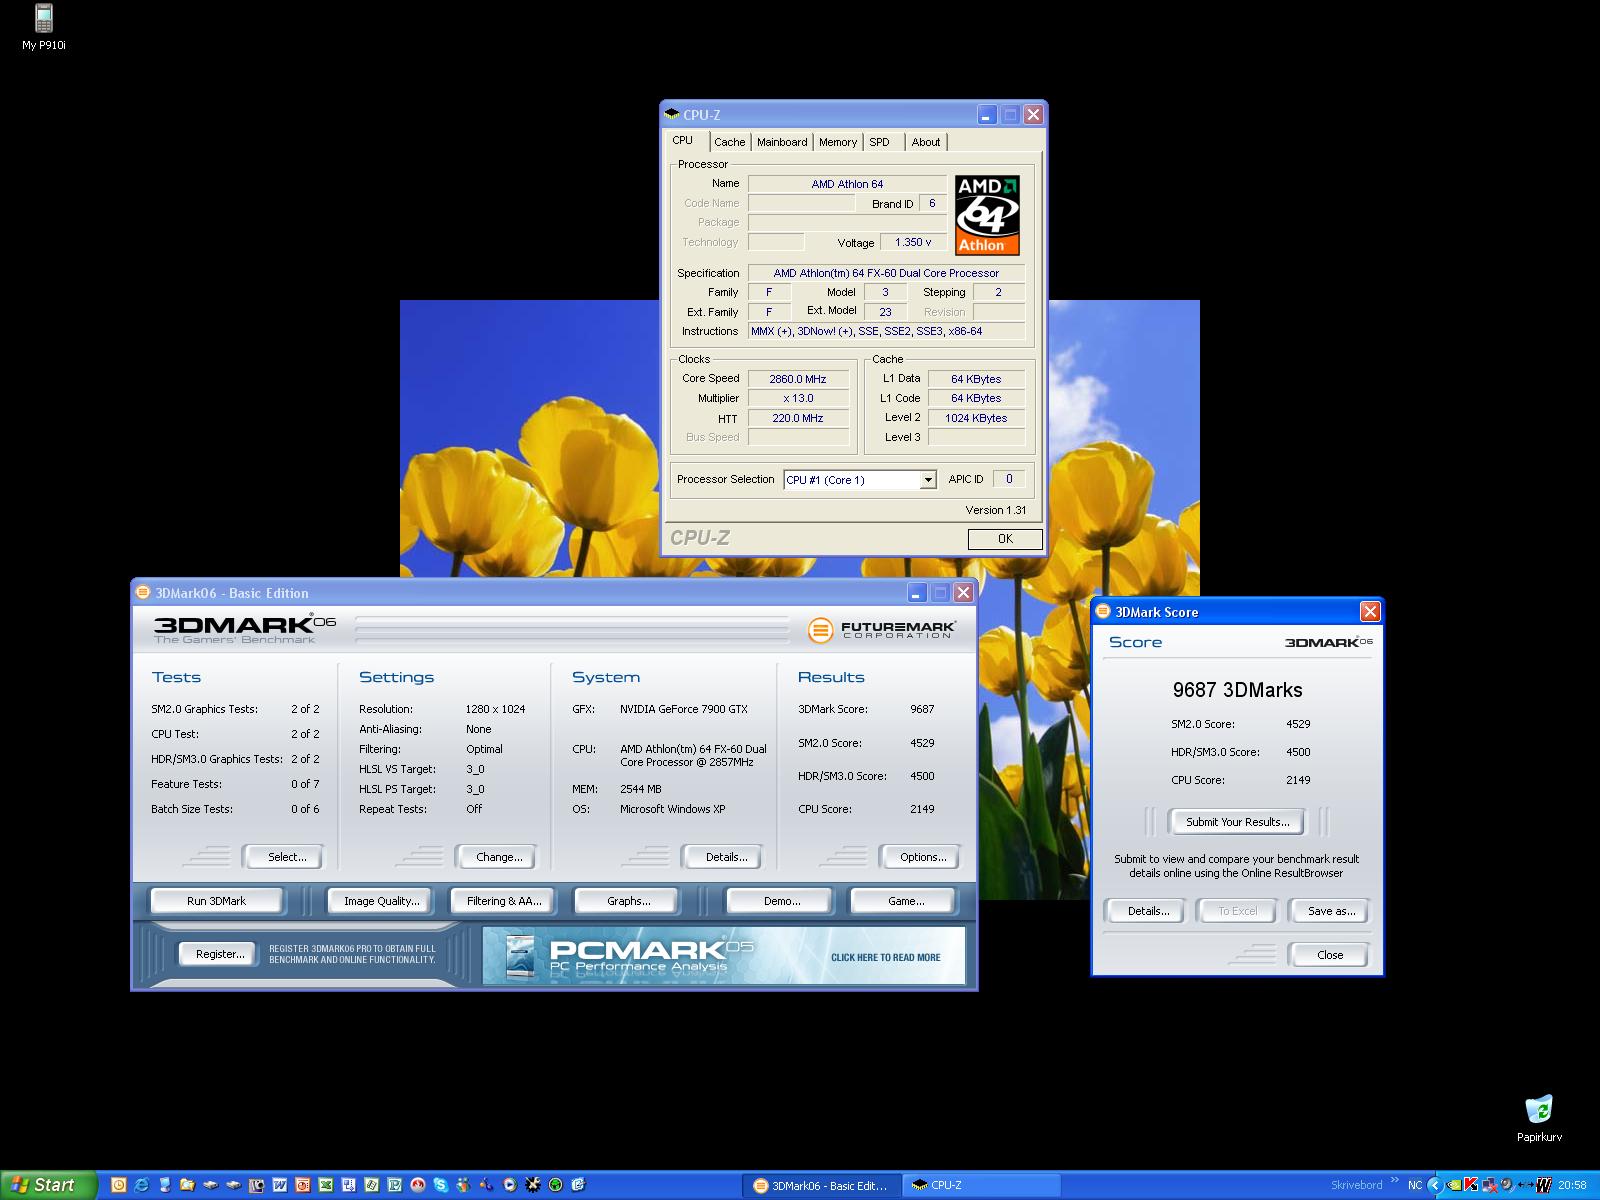This screenshot has height=1200, width=1600.
Task: Click the Register... button
Action: 220,954
